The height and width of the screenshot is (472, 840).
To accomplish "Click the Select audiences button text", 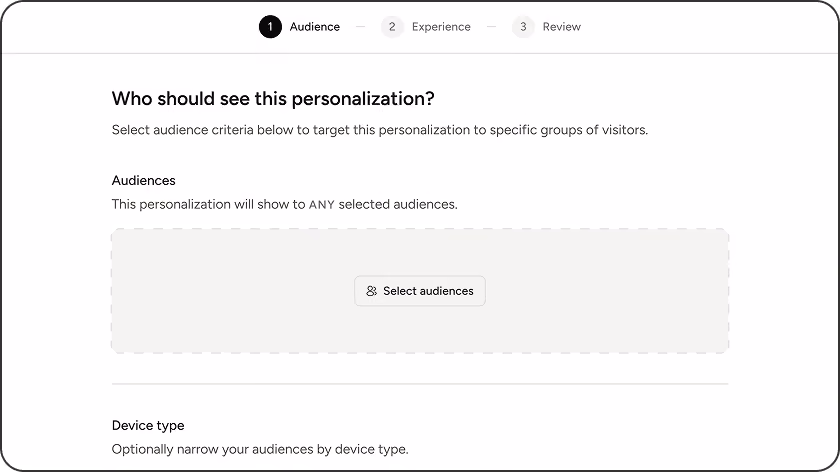I will (428, 291).
